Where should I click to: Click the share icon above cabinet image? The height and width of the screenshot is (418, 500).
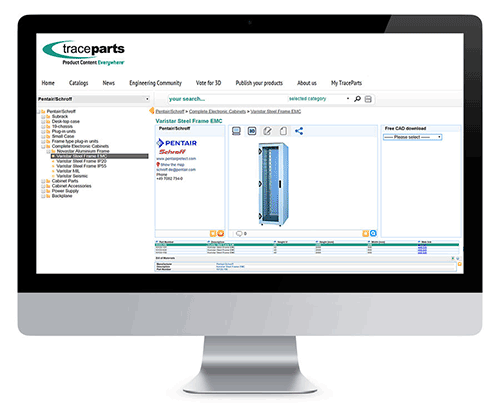[299, 131]
